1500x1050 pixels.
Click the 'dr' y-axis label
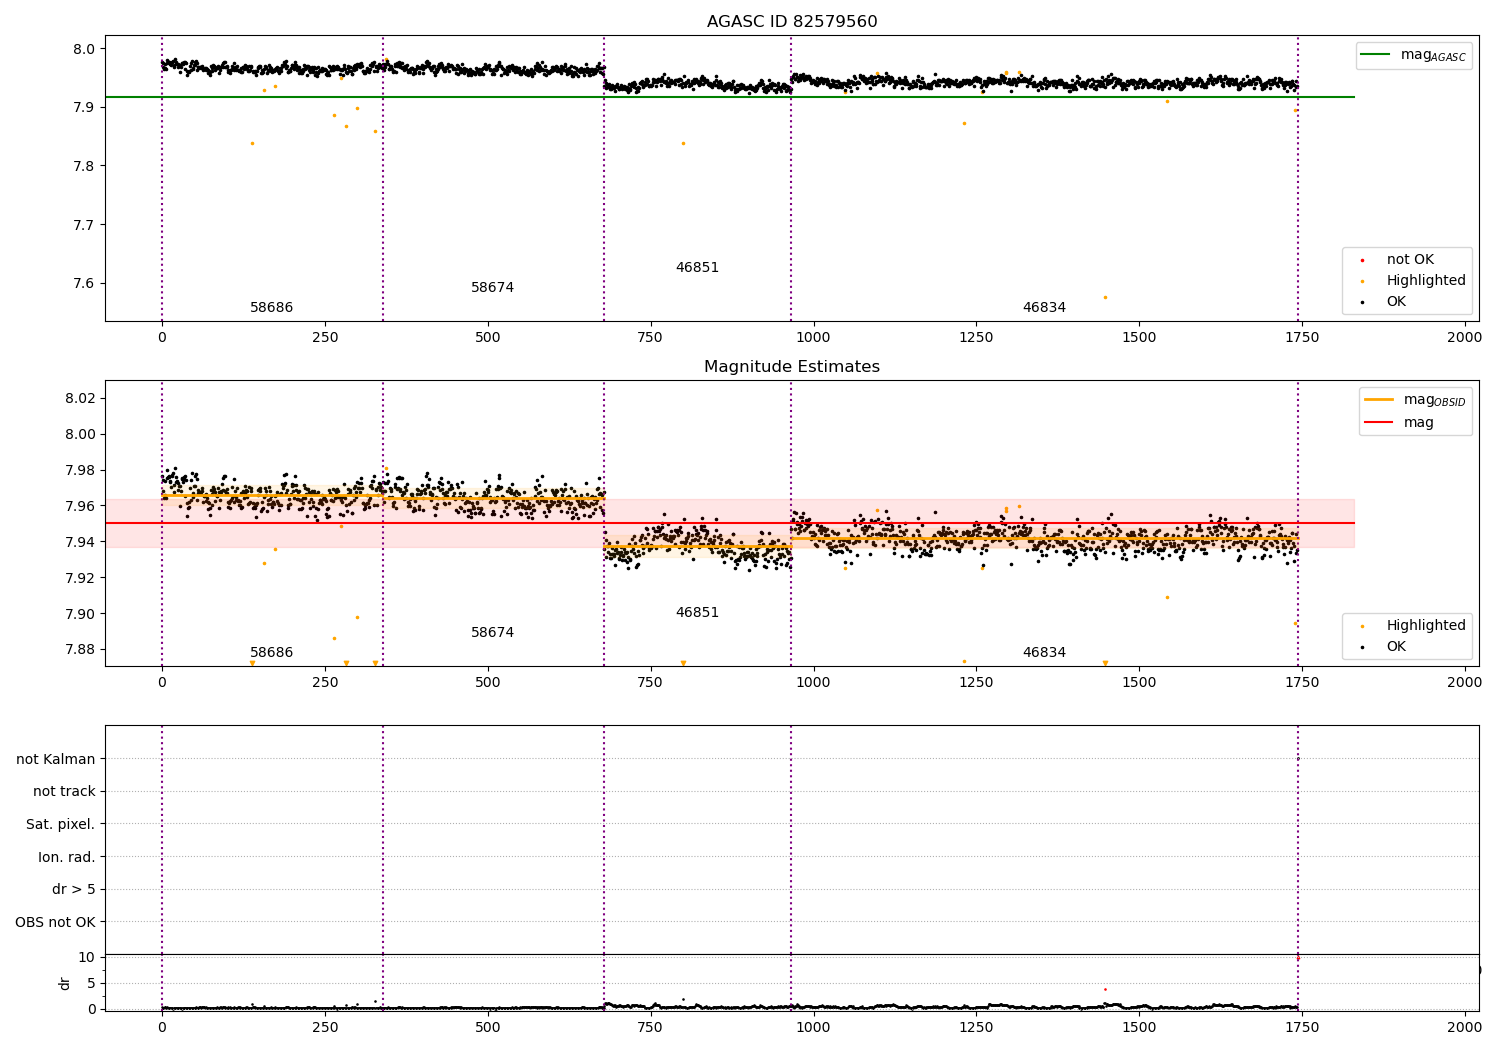coord(65,983)
